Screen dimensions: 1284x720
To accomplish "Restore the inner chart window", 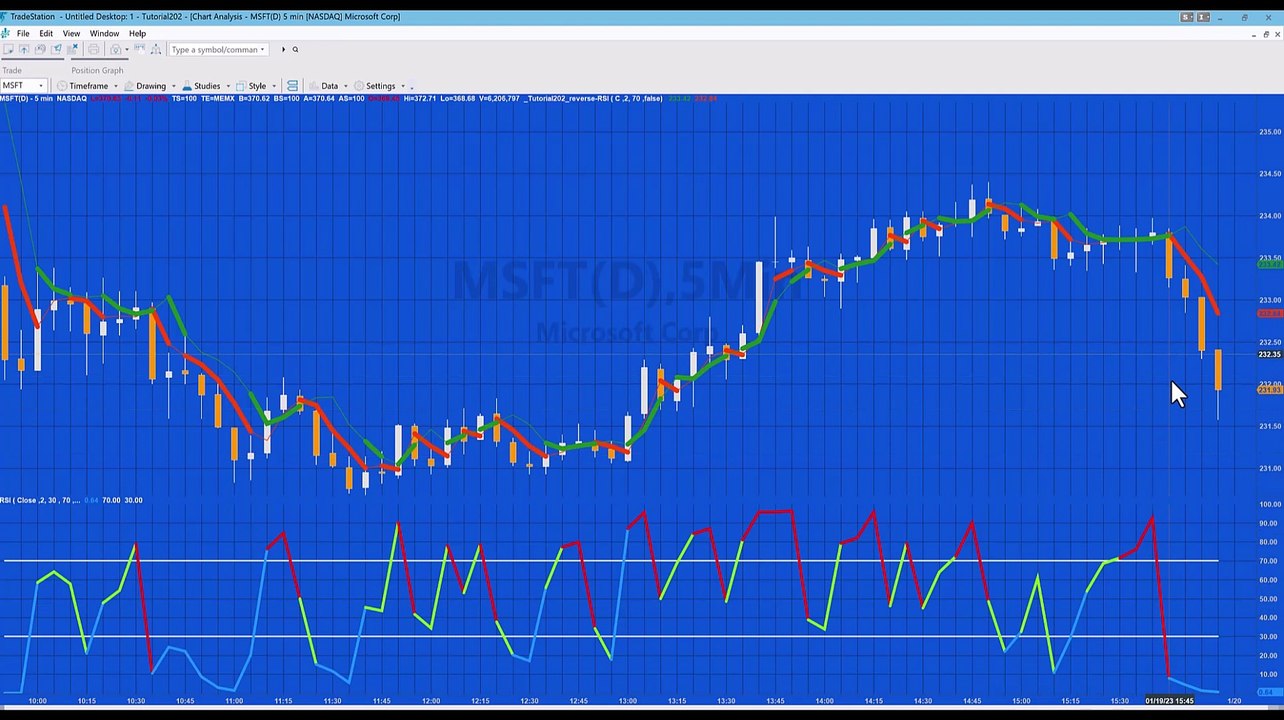I will pyautogui.click(x=1266, y=35).
